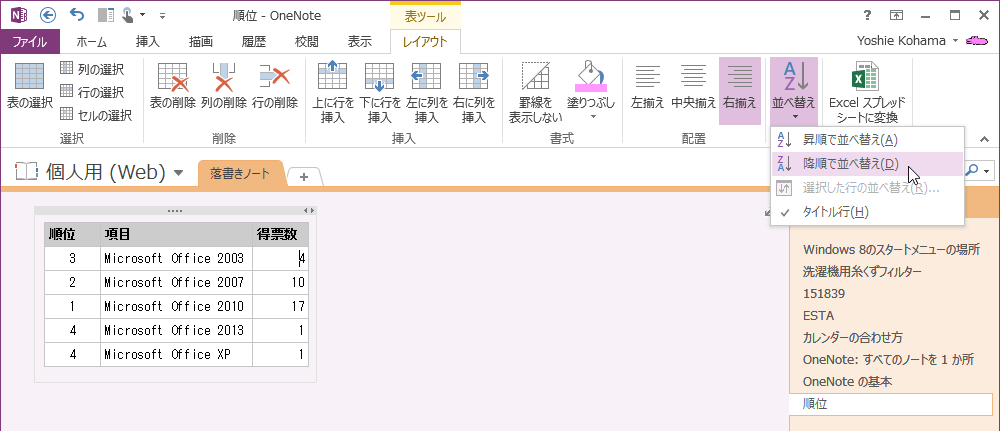Insert a column to the right (右に列を挿入)

tap(474, 91)
